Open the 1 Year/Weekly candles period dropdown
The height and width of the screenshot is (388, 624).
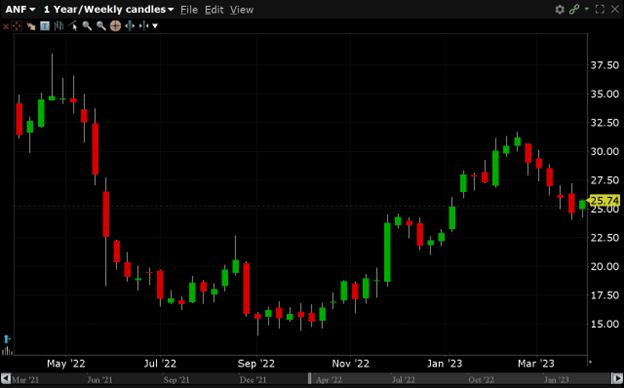click(x=109, y=9)
